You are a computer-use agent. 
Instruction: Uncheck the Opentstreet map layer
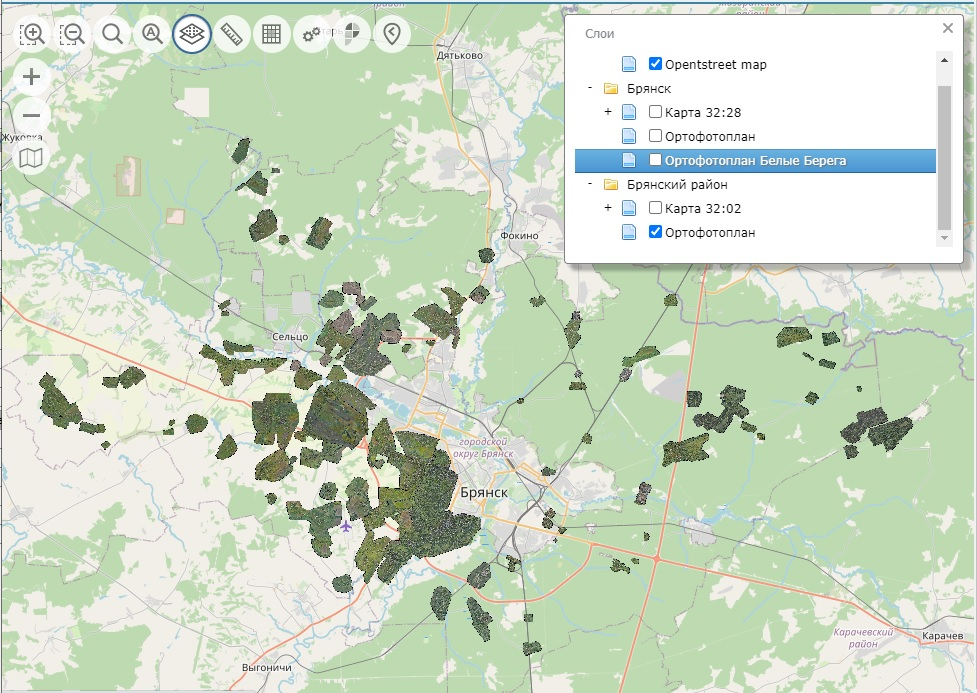[x=655, y=64]
